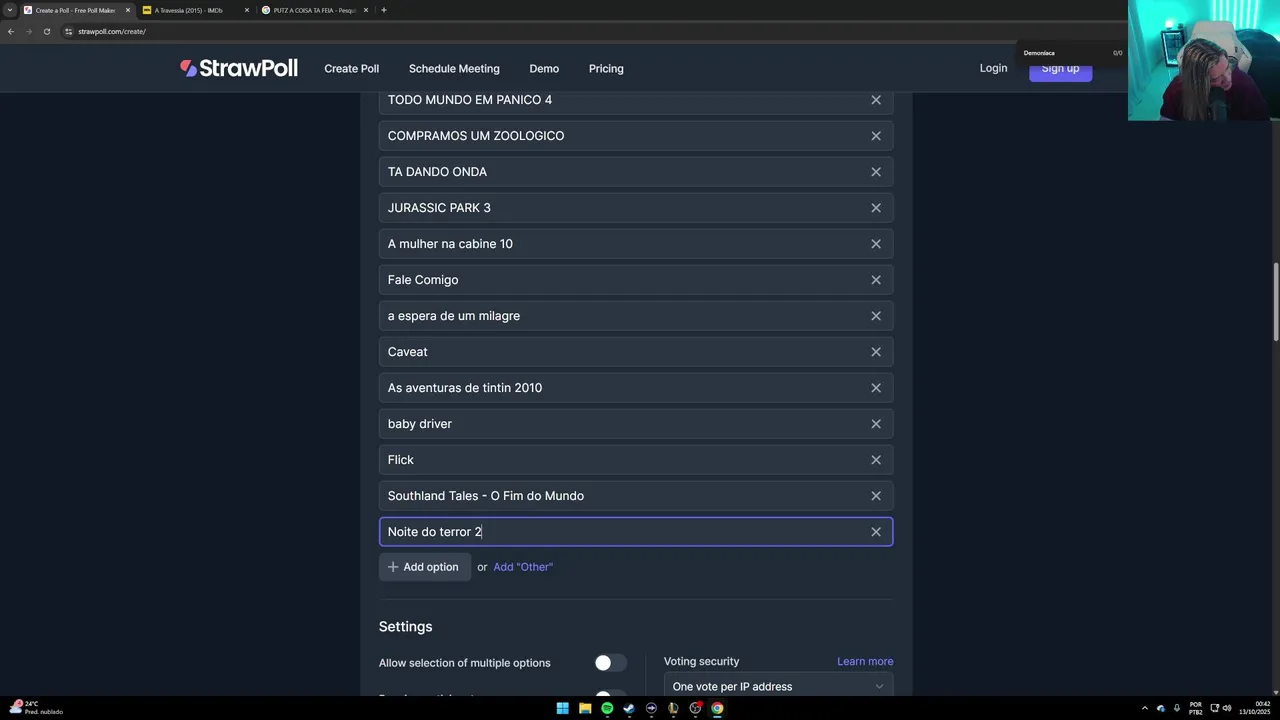Show hidden system tray icons
The image size is (1280, 720).
click(x=1145, y=708)
